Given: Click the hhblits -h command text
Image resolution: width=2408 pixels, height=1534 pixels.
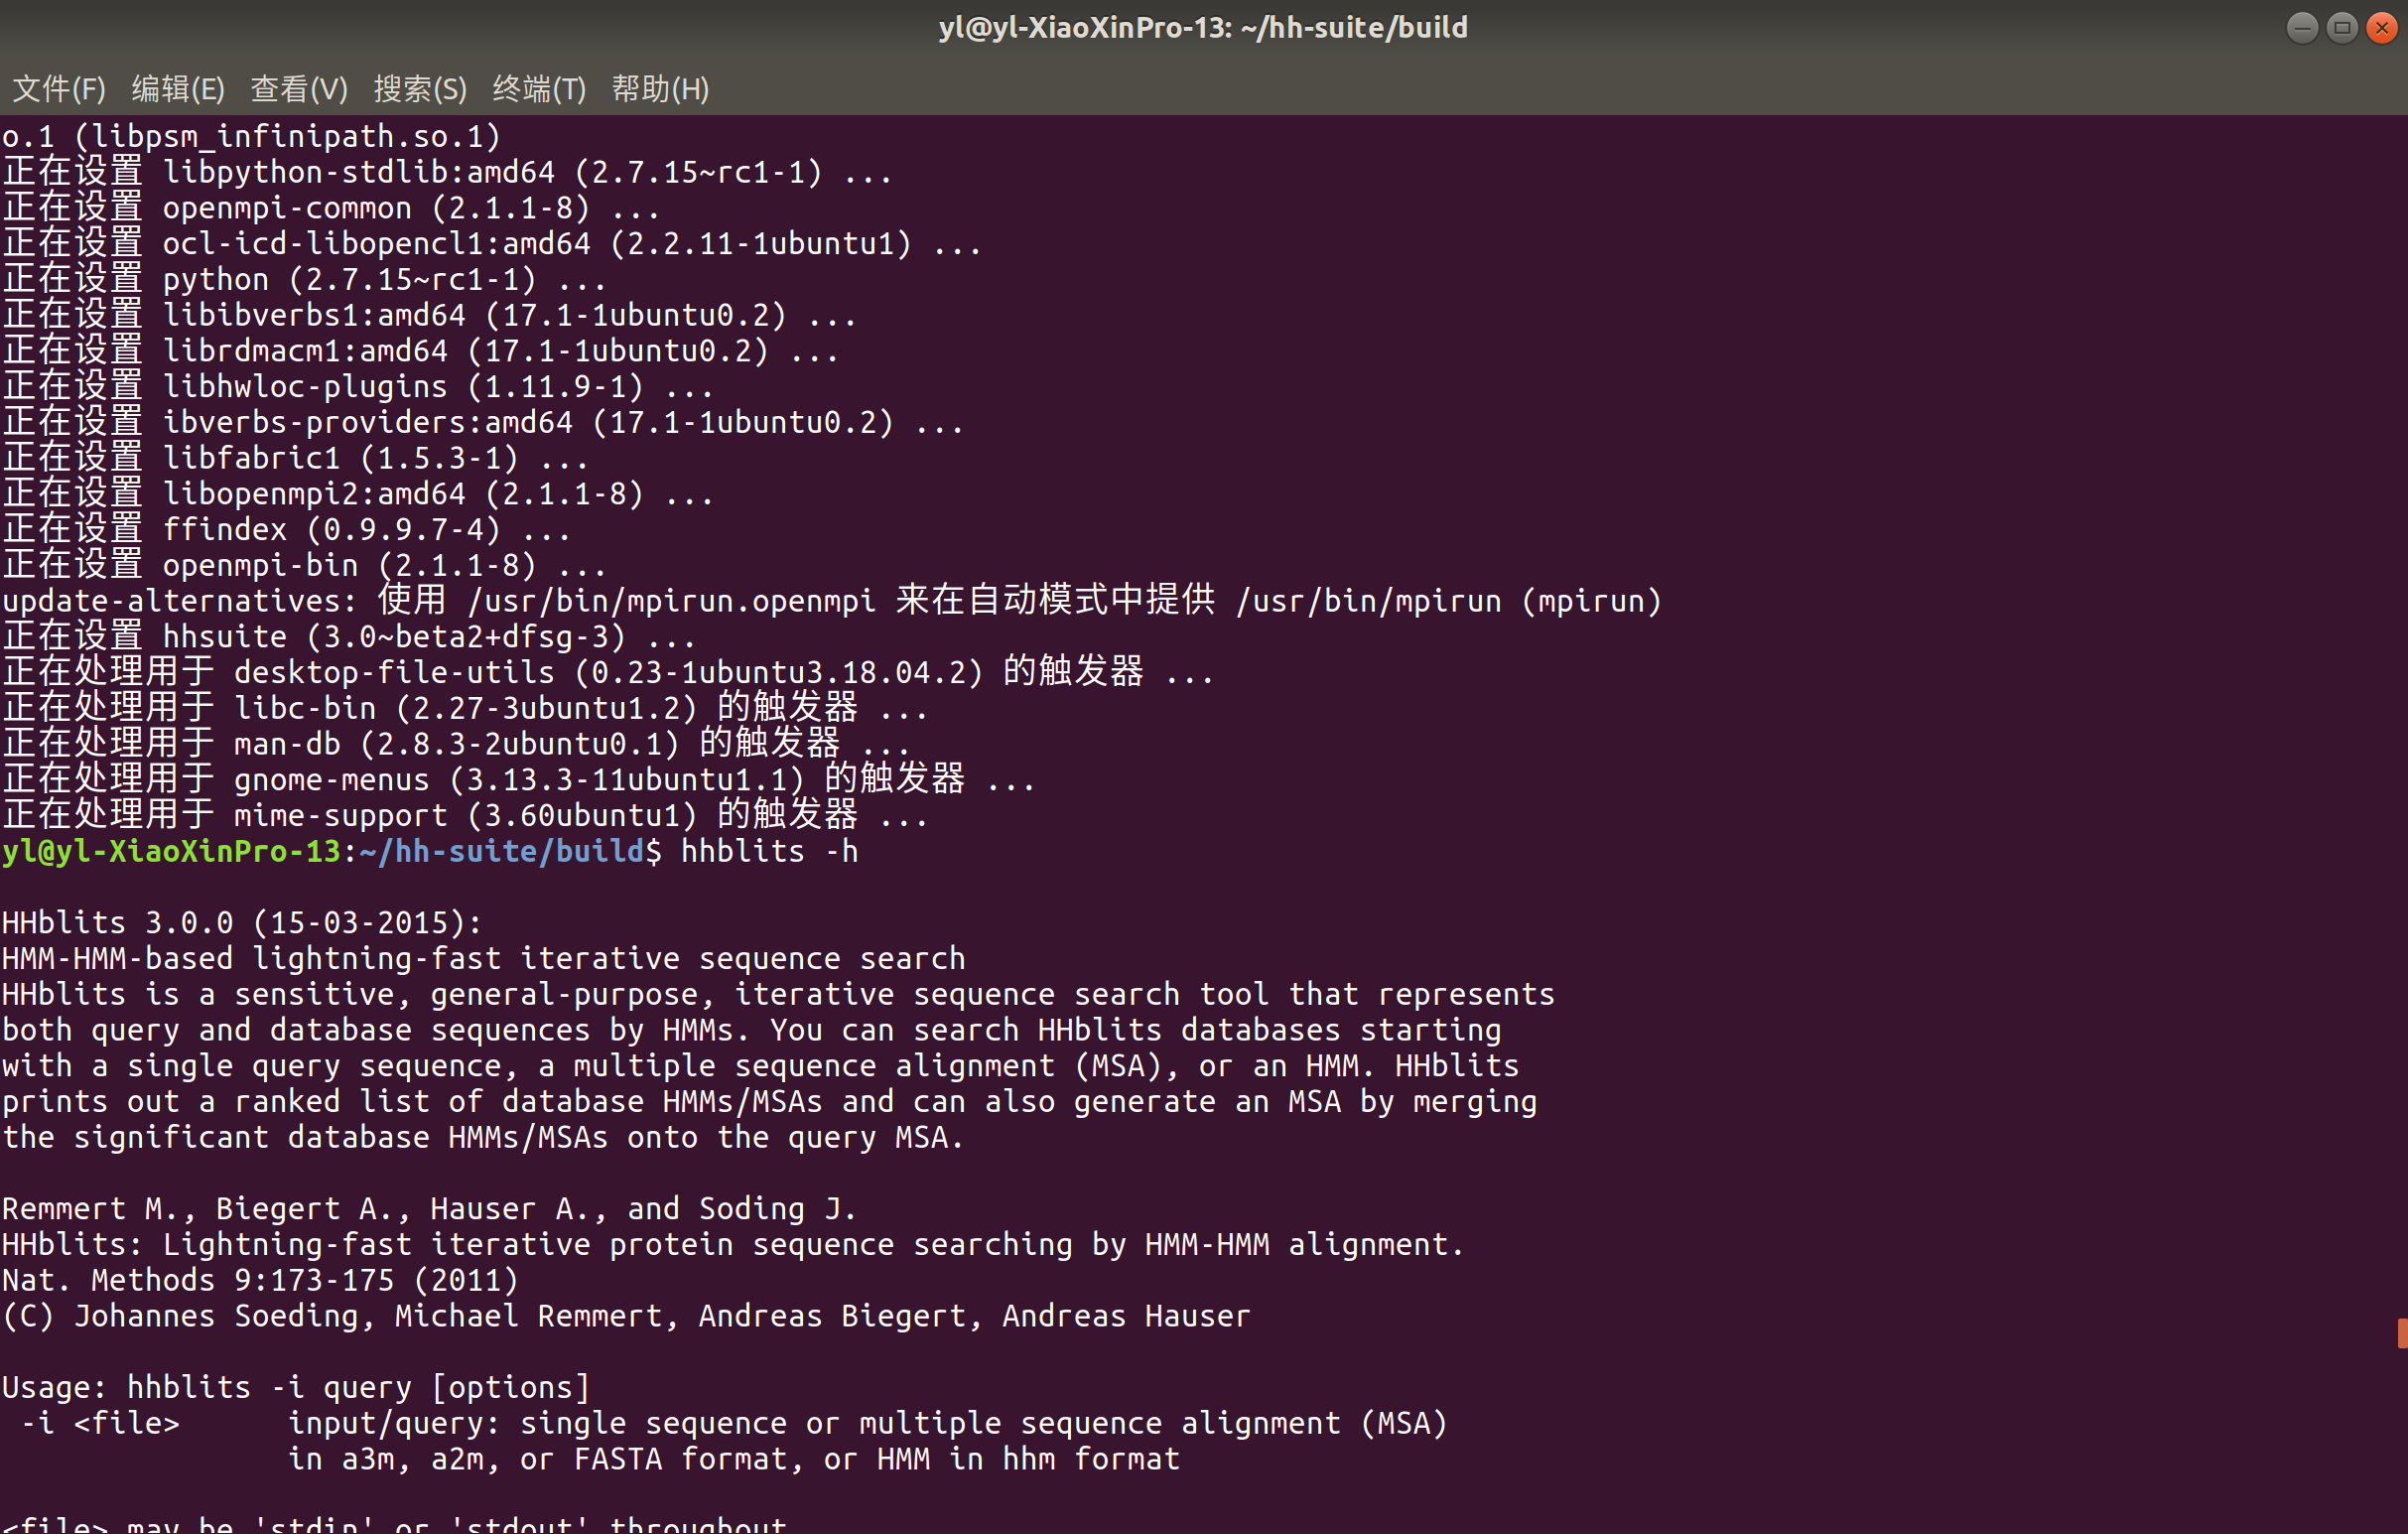Looking at the screenshot, I should pos(768,851).
